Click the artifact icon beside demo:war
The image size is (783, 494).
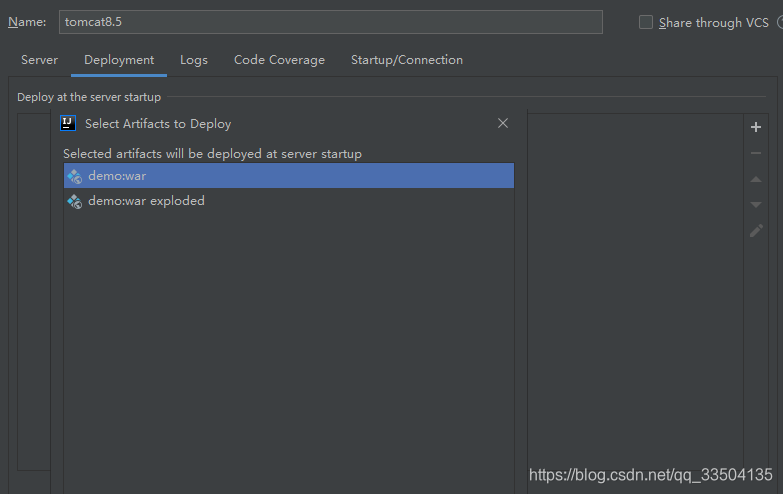[74, 176]
